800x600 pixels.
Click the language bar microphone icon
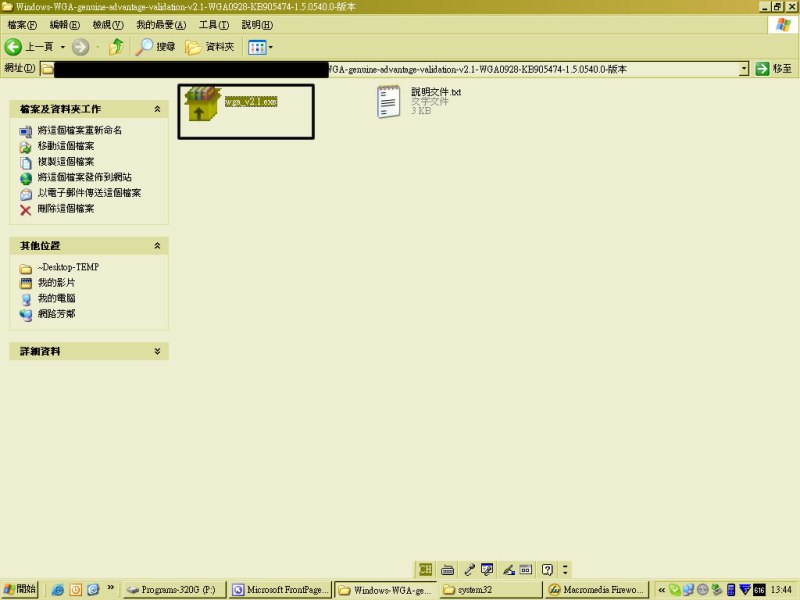pos(469,569)
